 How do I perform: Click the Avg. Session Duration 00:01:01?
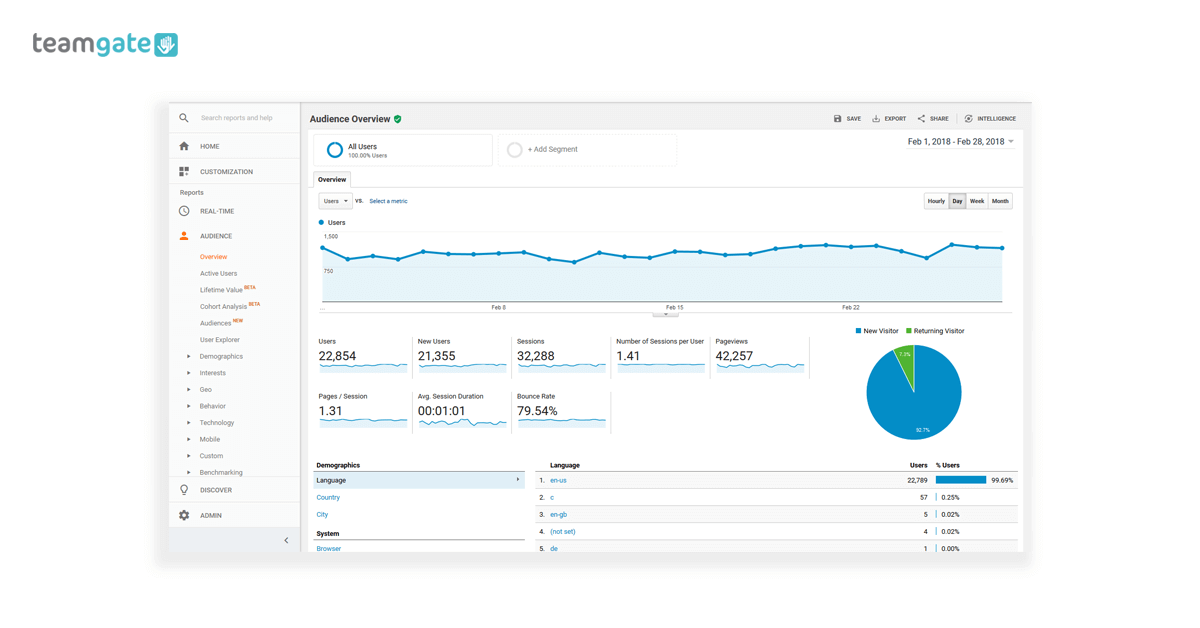[440, 411]
